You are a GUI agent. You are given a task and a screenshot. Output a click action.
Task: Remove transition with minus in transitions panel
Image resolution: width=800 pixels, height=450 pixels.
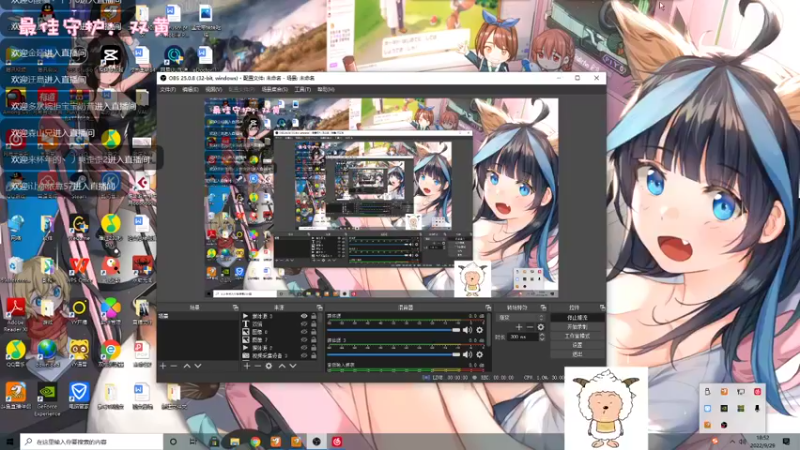530,327
